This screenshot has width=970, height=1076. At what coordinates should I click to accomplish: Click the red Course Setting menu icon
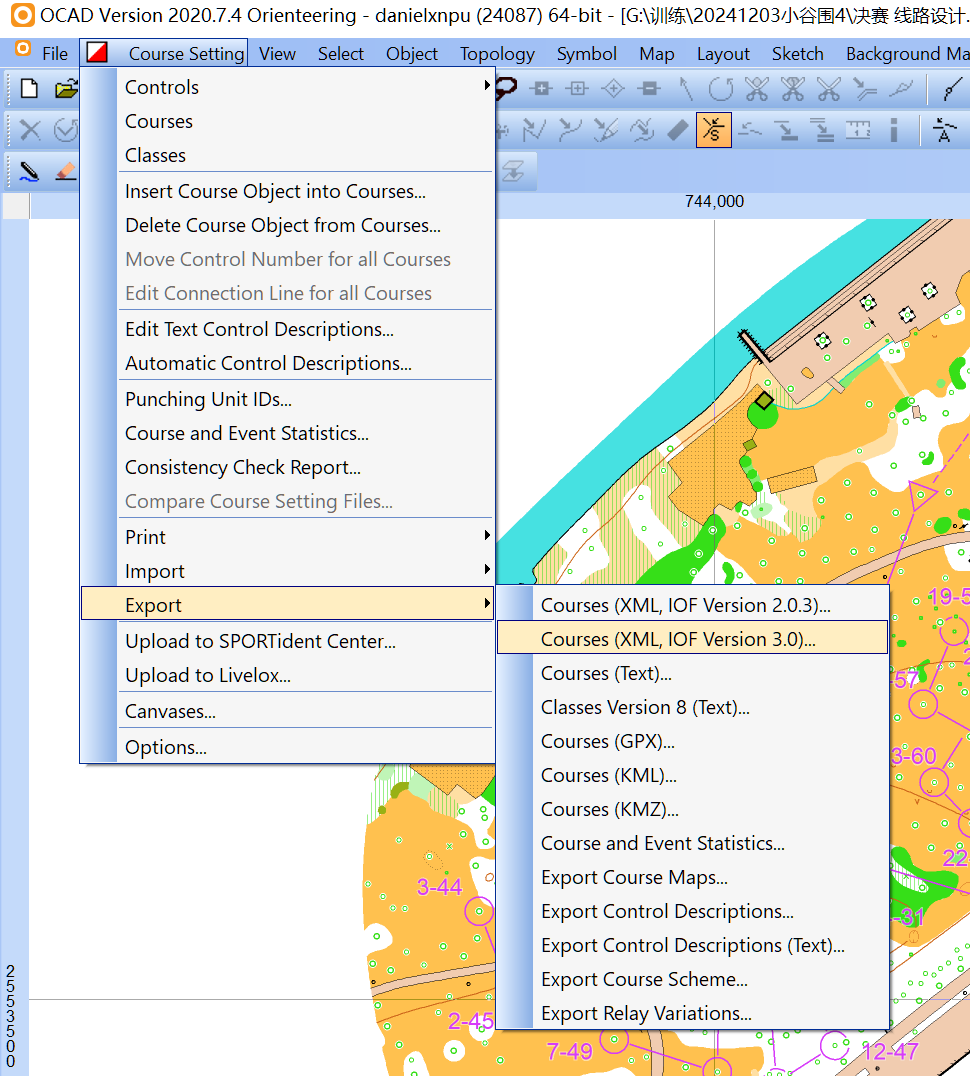click(x=97, y=54)
